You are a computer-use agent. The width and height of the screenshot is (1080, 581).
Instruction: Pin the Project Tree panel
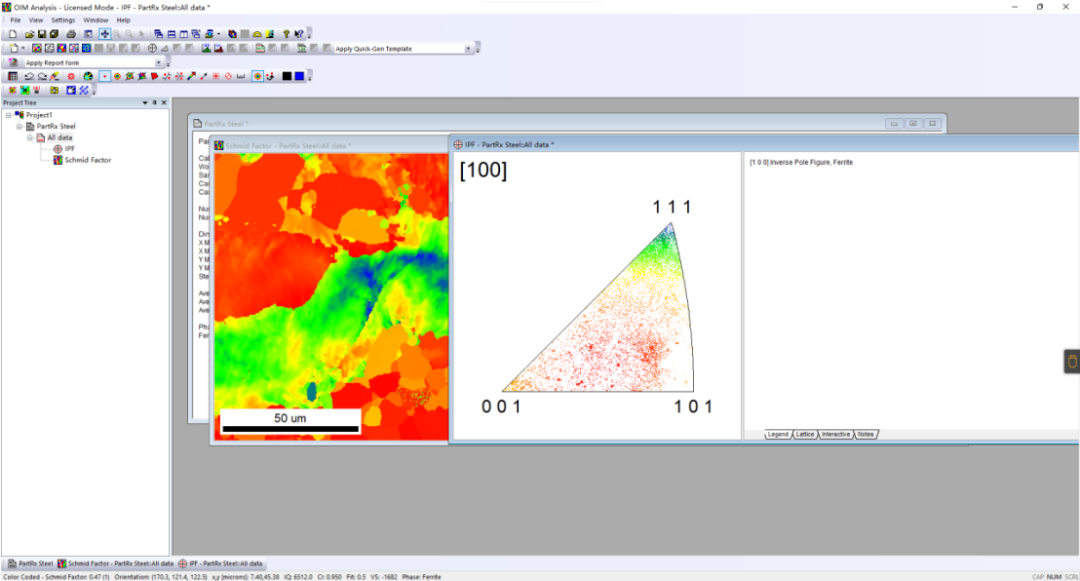pyautogui.click(x=153, y=102)
